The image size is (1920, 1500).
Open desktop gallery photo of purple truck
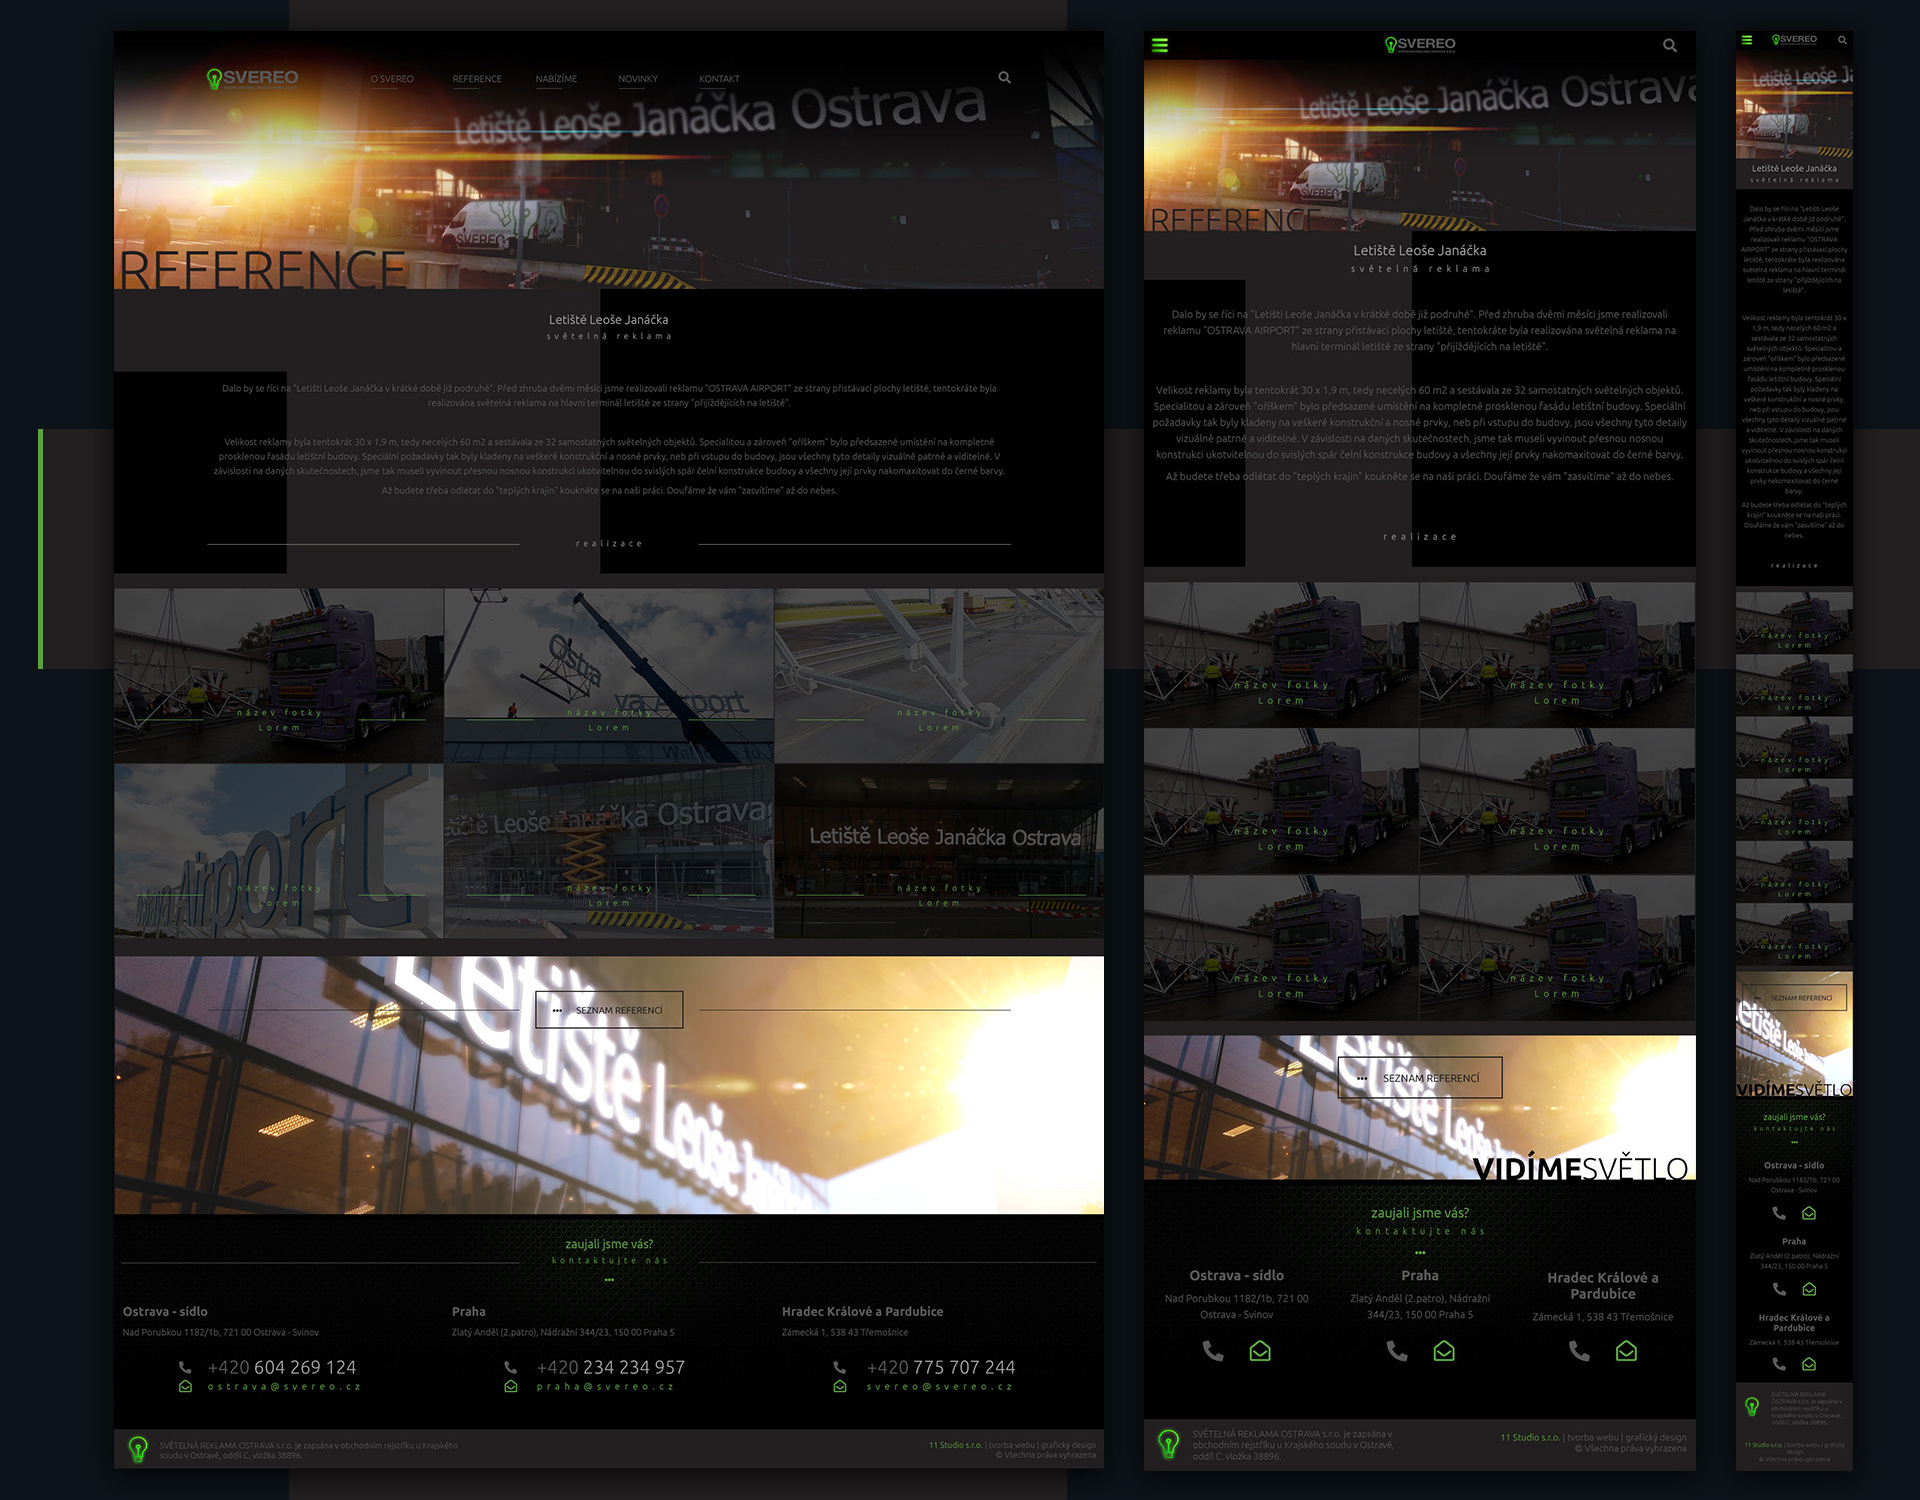279,675
